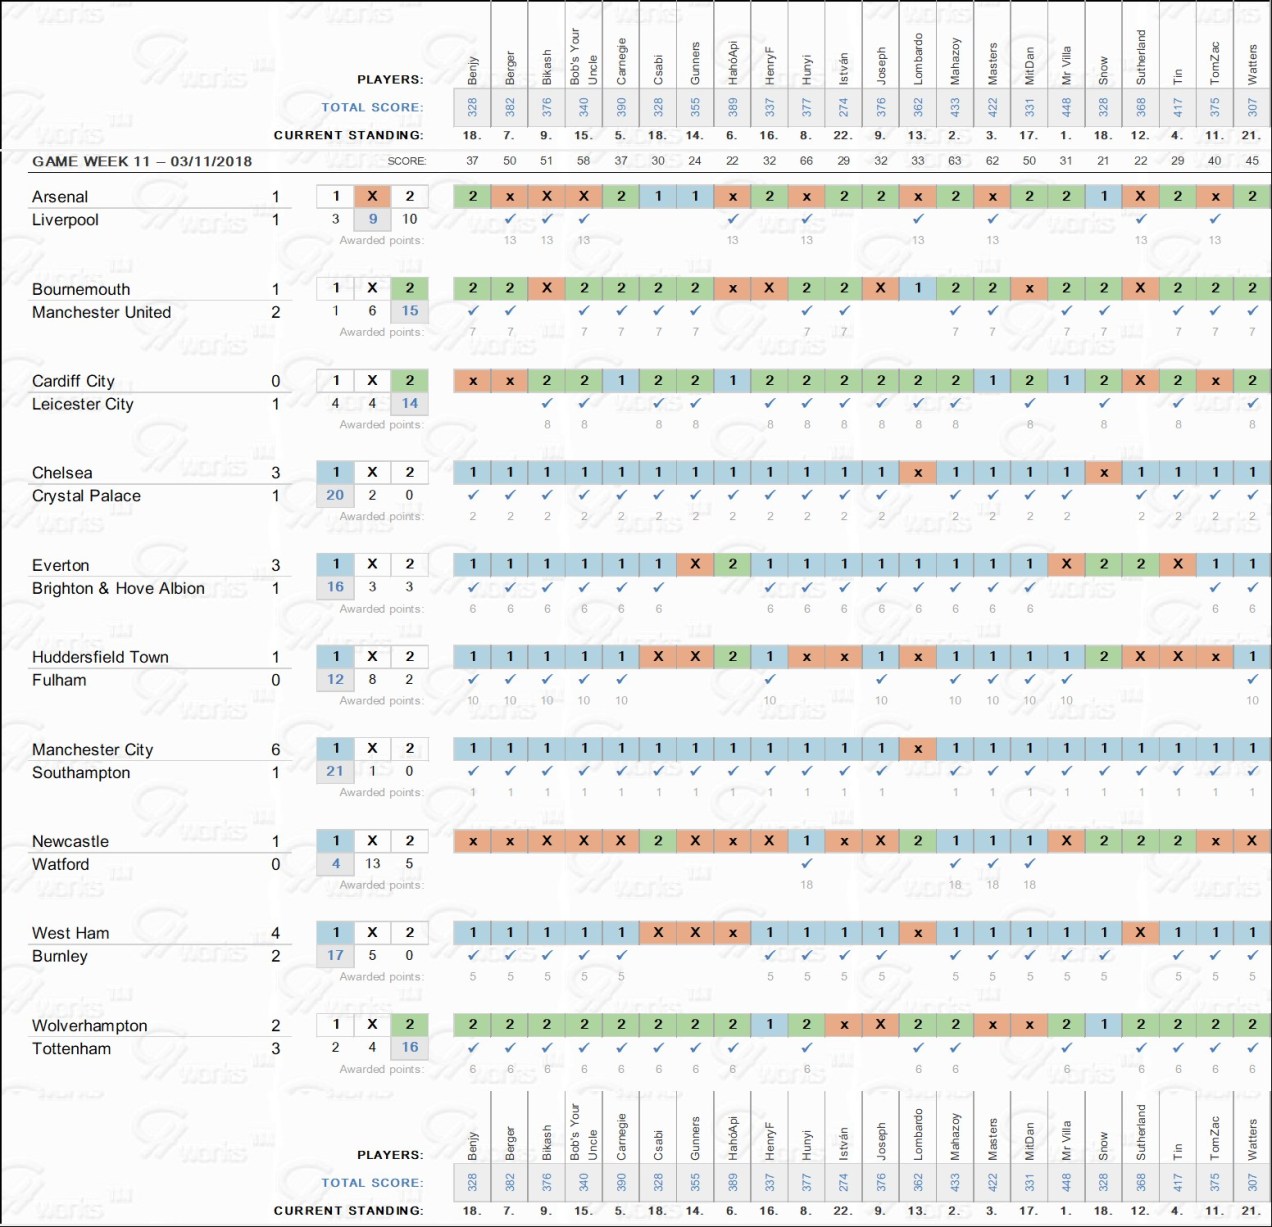
Task: Click the Brighton & Hove Albion team name
Action: 118,588
